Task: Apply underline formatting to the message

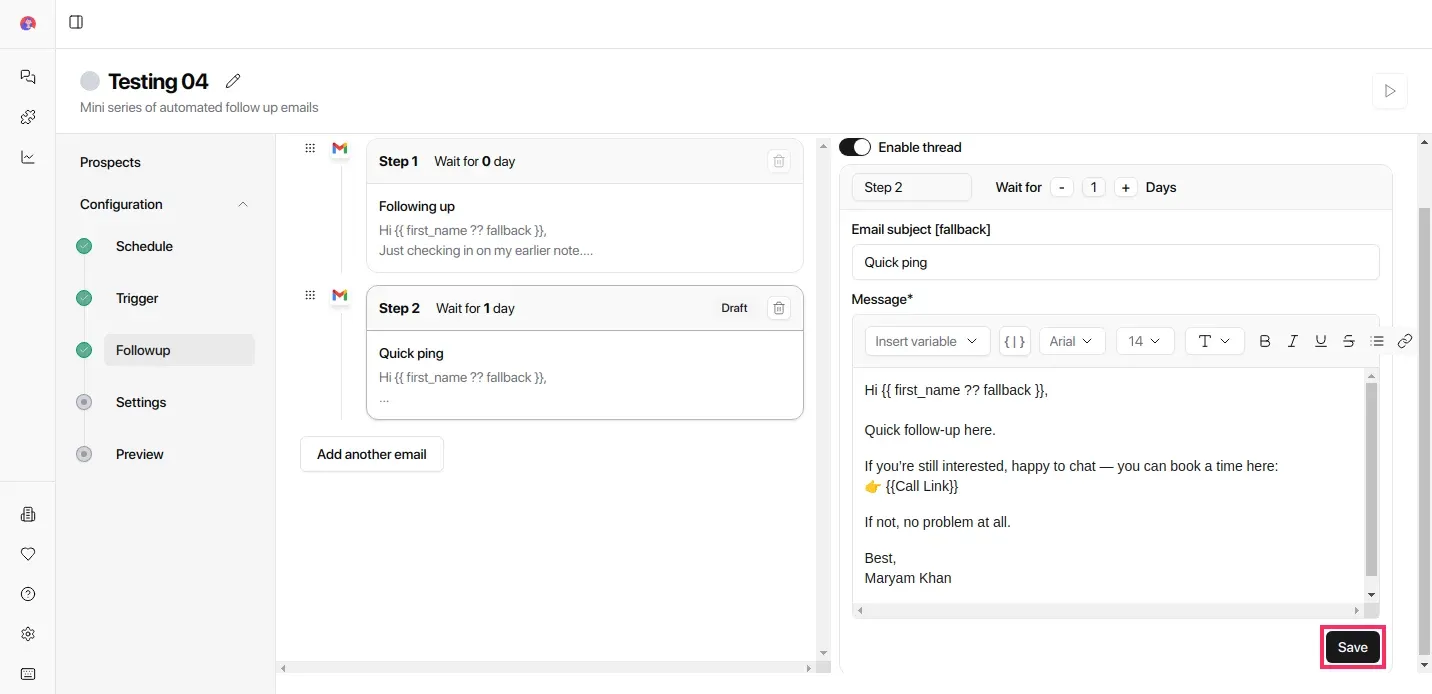Action: coord(1320,341)
